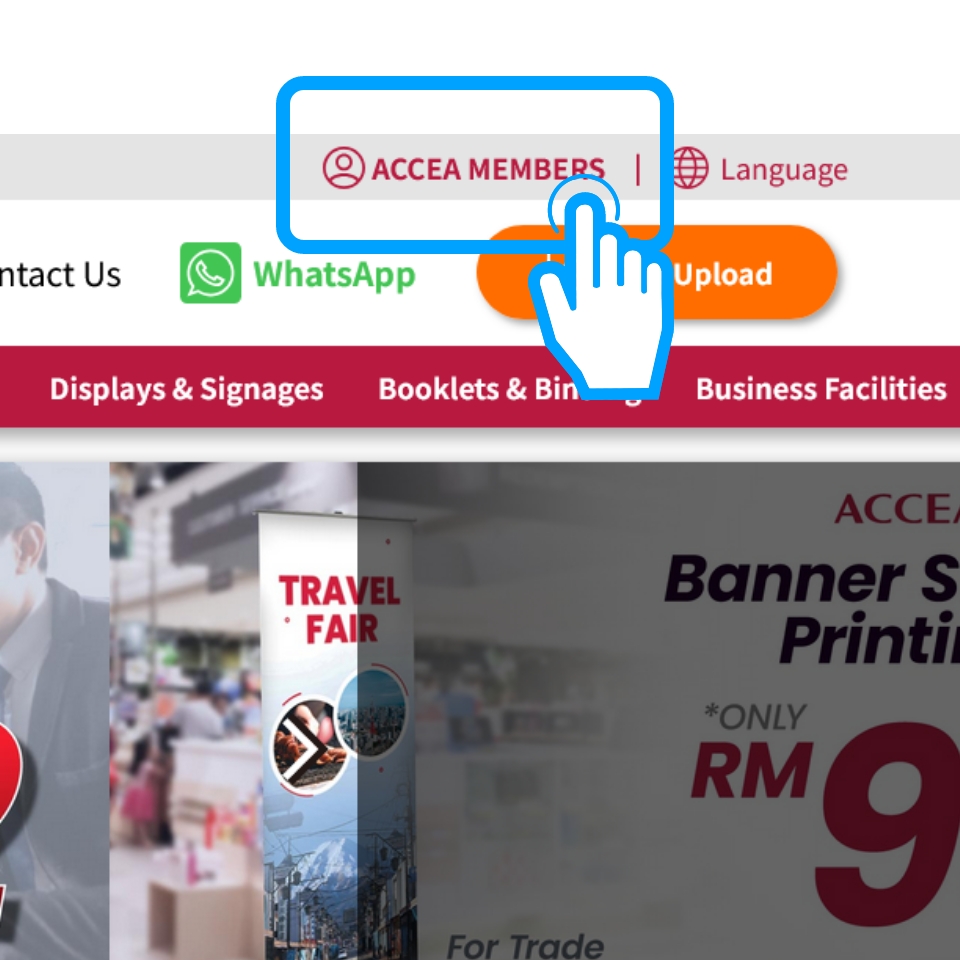Click the red ACCEA logo in banner
960x960 pixels.
(897, 509)
